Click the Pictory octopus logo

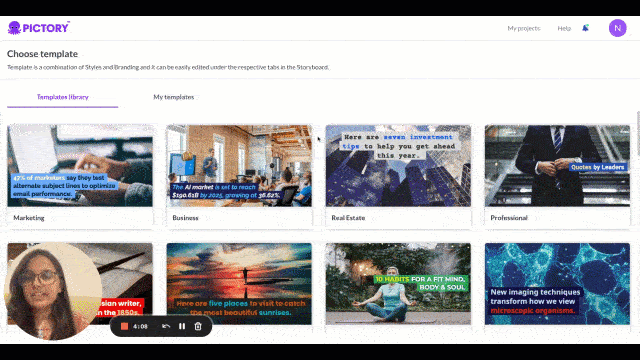38,28
